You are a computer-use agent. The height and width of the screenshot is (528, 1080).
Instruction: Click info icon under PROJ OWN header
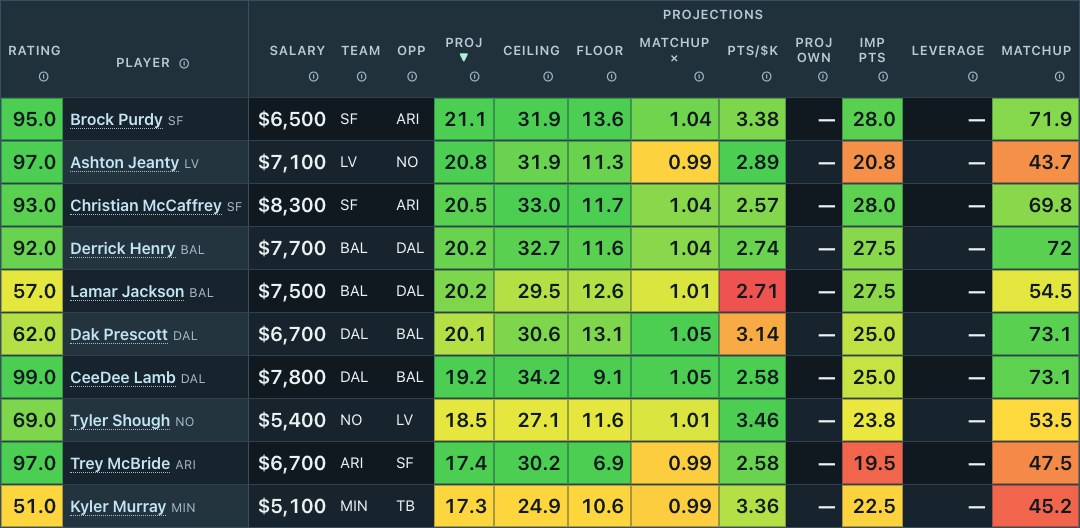pos(823,77)
